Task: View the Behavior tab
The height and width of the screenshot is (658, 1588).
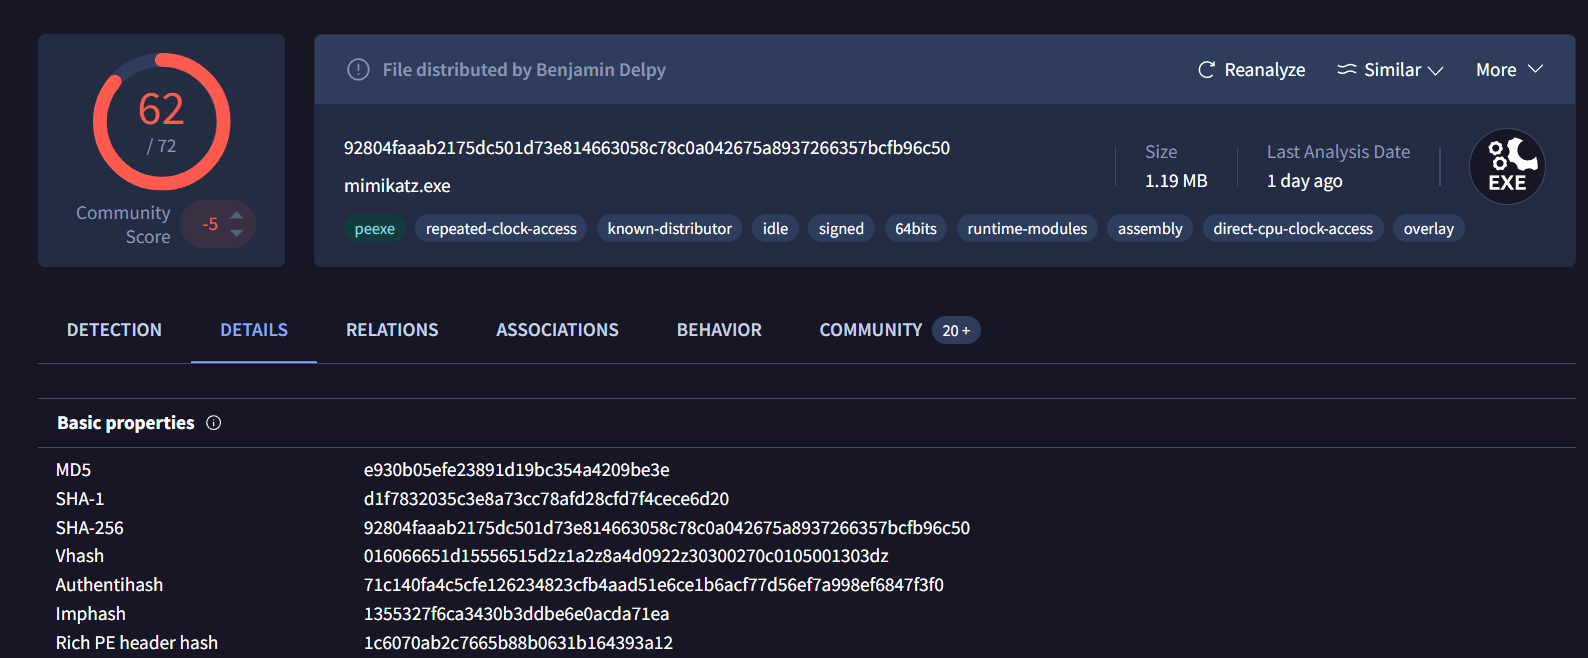Action: [x=719, y=330]
